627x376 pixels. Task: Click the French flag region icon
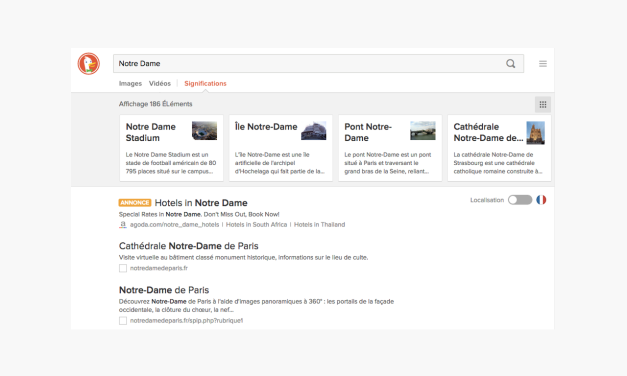(x=541, y=200)
